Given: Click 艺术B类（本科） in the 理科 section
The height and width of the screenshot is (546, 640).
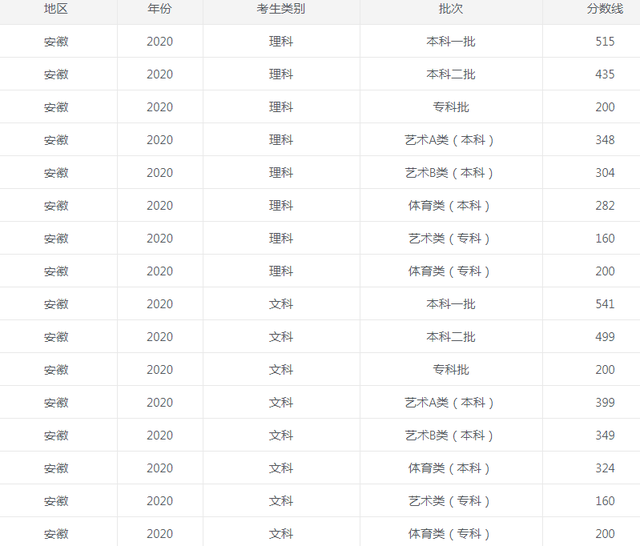Looking at the screenshot, I should tap(450, 173).
